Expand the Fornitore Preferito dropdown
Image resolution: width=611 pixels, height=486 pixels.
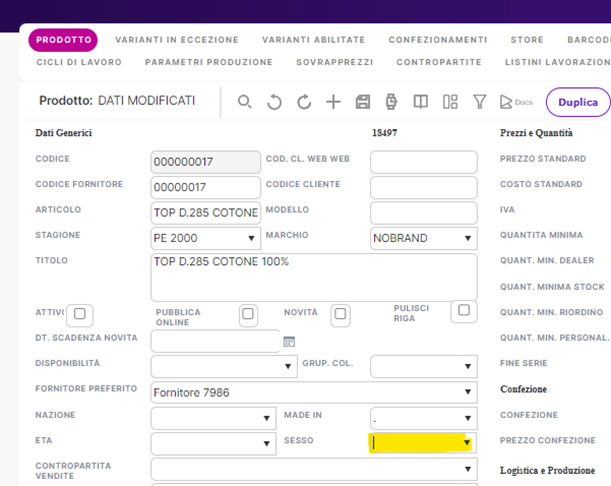(467, 392)
